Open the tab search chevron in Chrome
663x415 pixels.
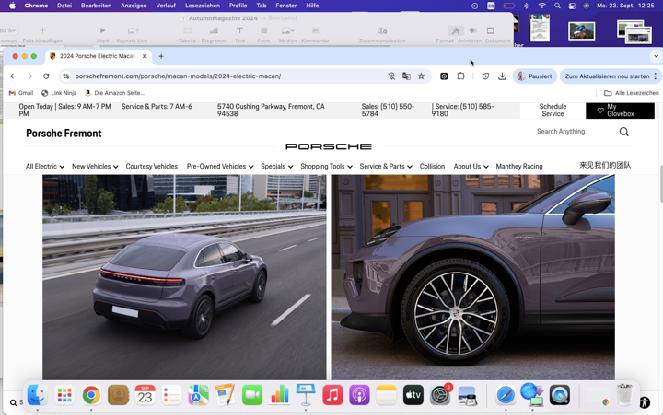[655, 56]
